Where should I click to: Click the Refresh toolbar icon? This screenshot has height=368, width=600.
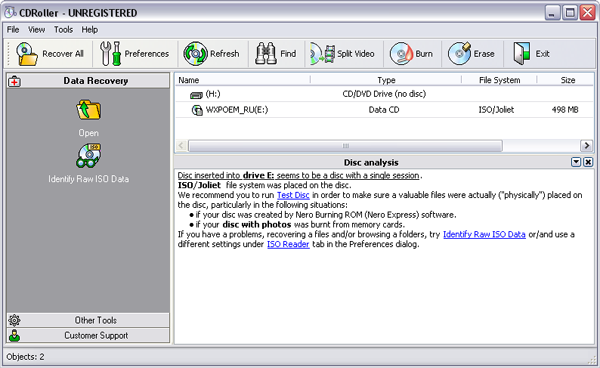click(x=195, y=54)
